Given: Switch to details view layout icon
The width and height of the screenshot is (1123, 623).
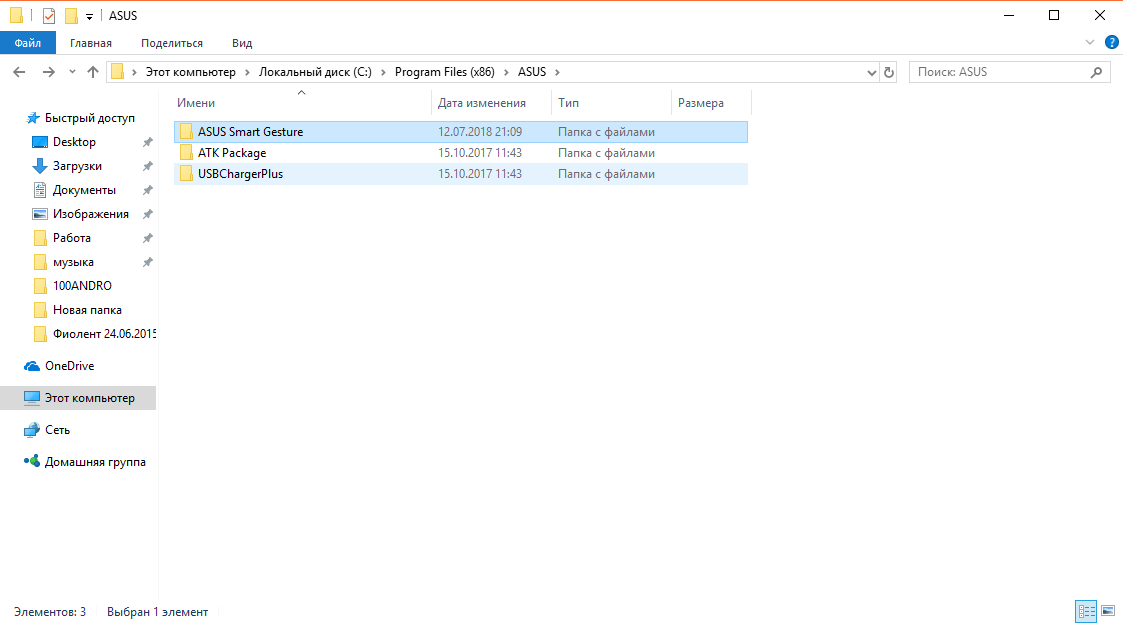Looking at the screenshot, I should [x=1086, y=611].
